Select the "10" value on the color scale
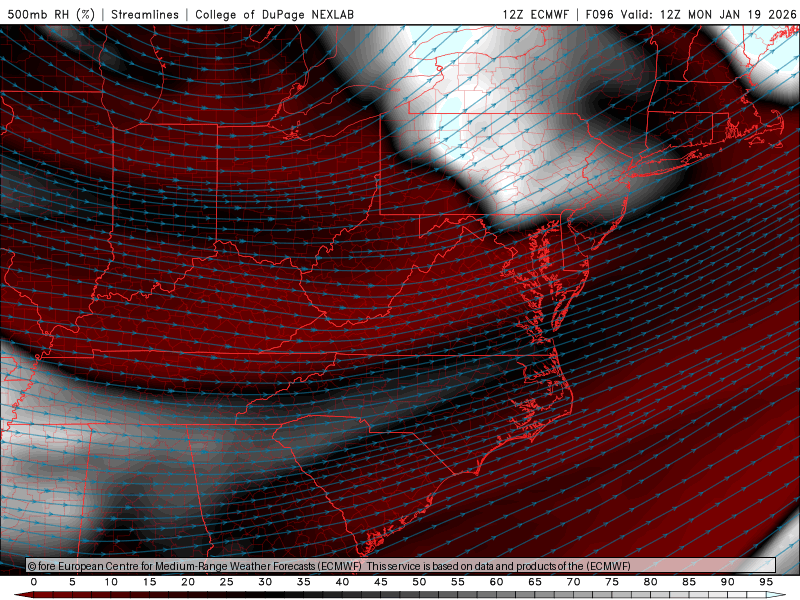The image size is (800, 600). click(111, 582)
